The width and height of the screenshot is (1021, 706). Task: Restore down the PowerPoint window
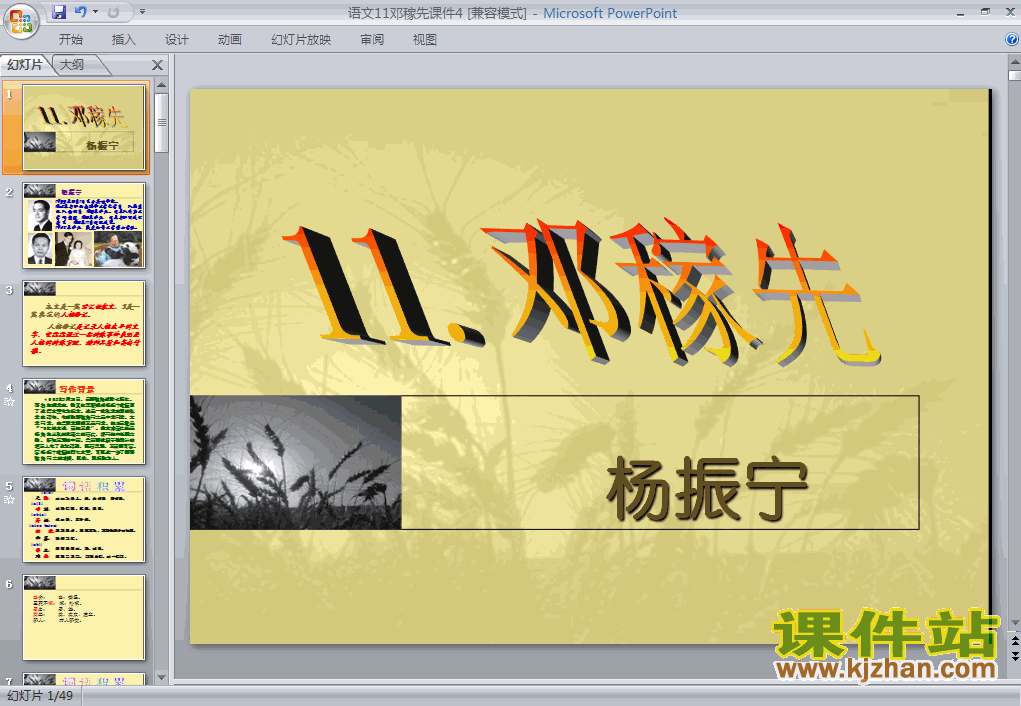[985, 12]
